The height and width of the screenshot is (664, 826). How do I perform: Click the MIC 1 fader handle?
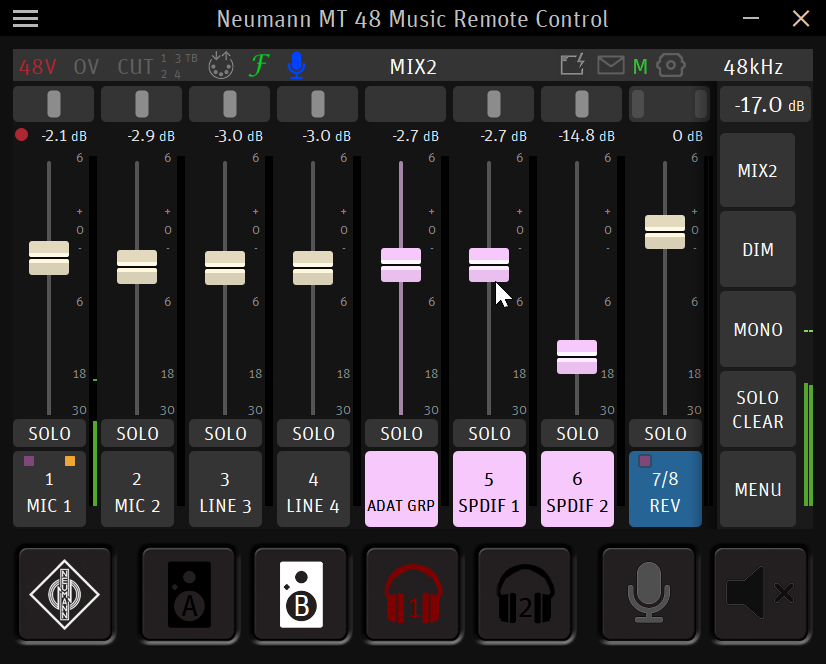tap(49, 258)
